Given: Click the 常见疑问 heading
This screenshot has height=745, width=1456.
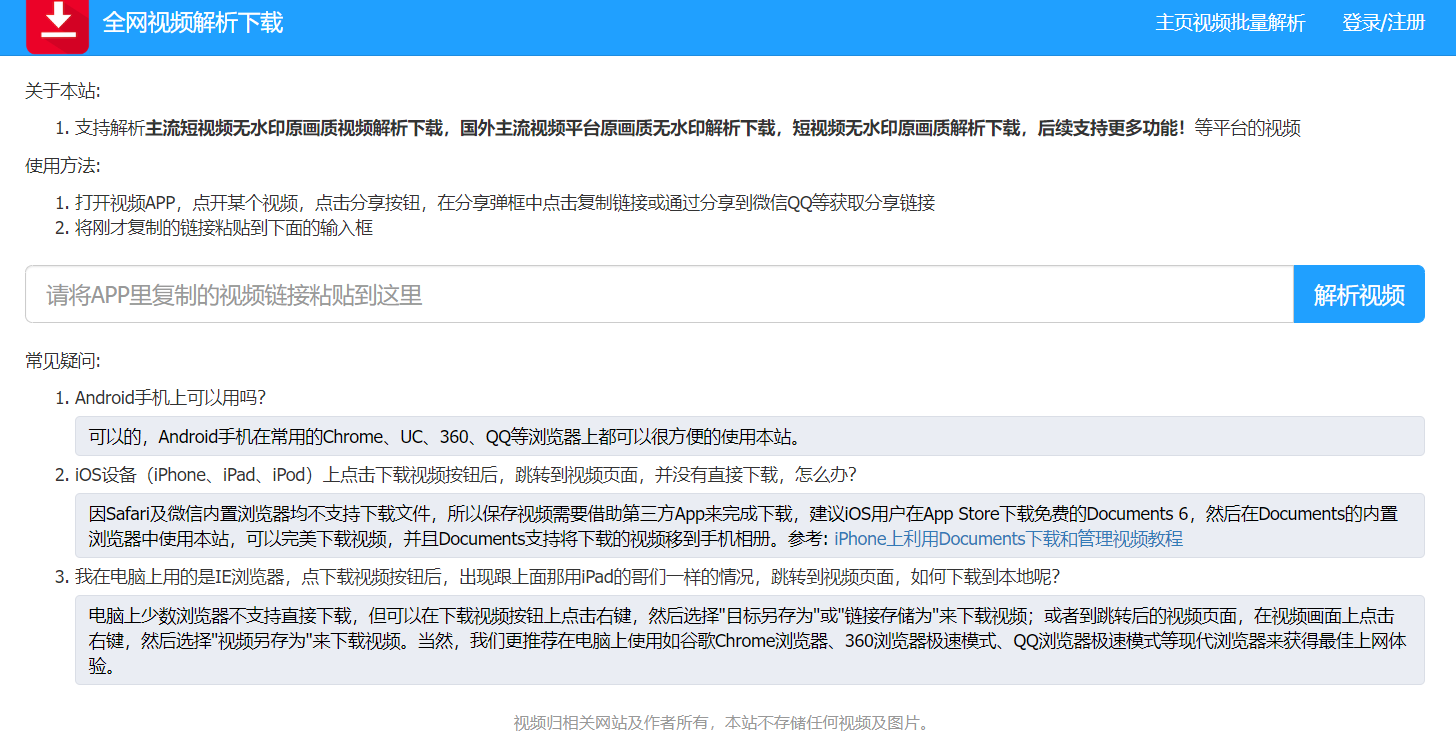Looking at the screenshot, I should point(63,361).
